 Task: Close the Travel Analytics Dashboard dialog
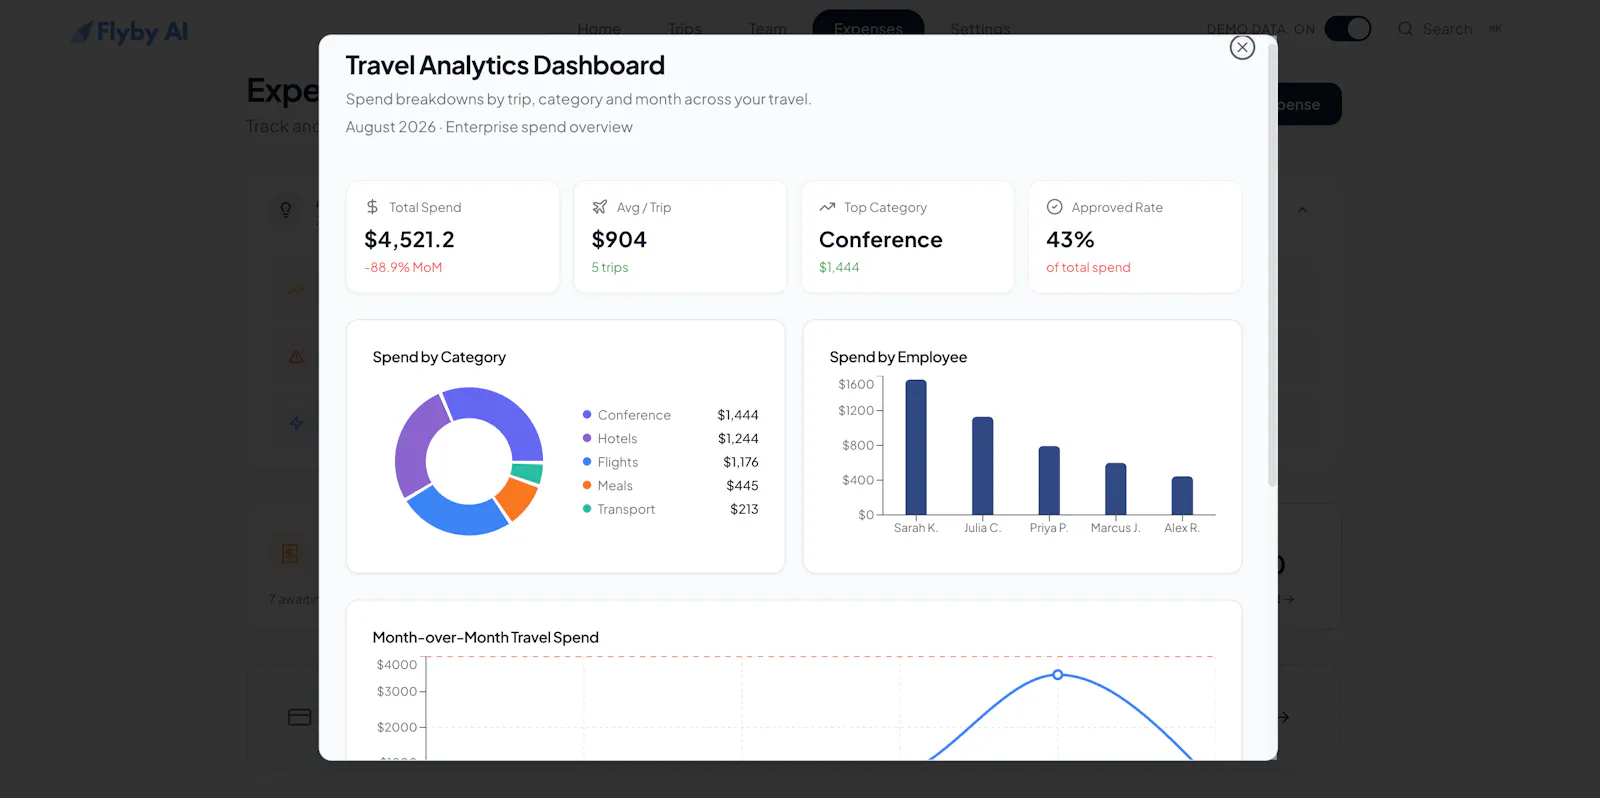(x=1242, y=47)
